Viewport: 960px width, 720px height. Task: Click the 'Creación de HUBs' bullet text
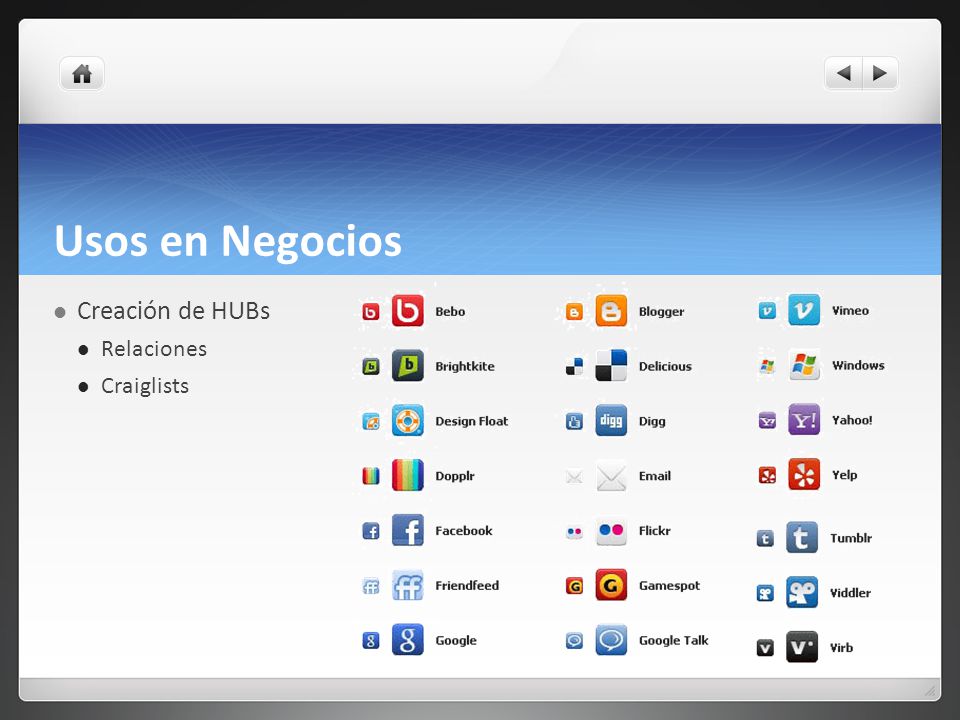point(173,311)
